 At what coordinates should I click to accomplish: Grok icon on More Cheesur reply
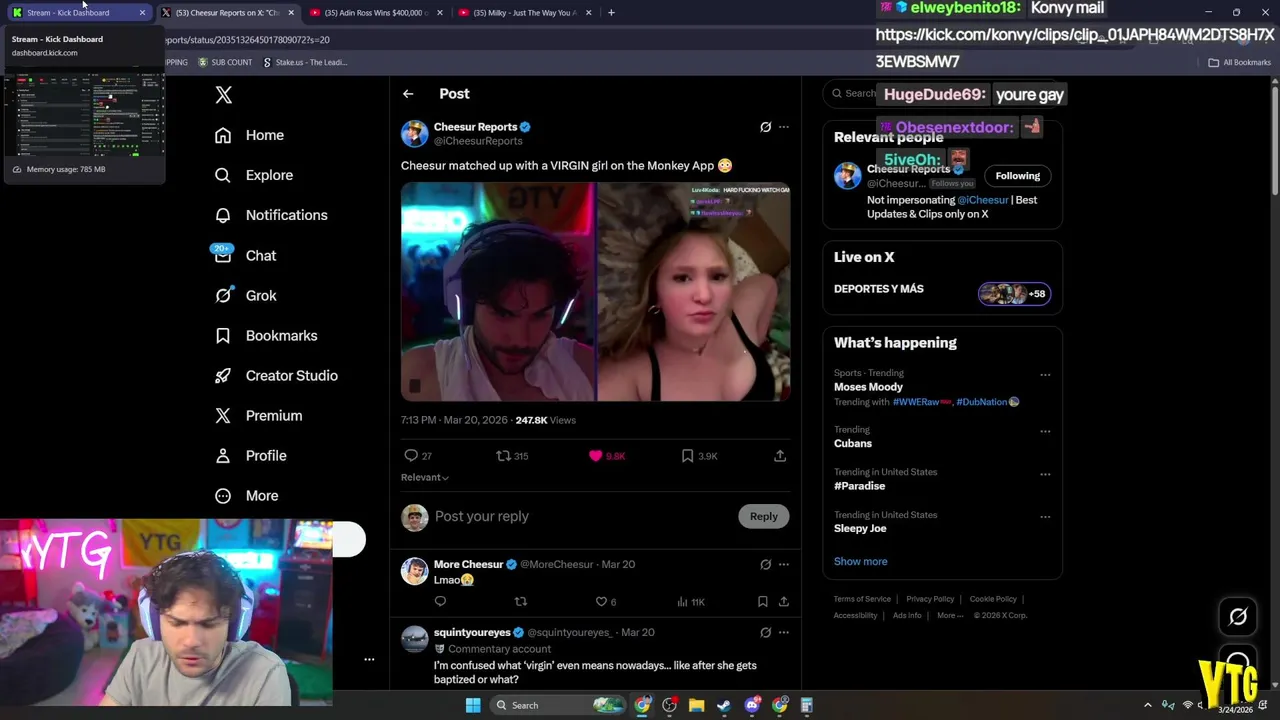point(766,564)
